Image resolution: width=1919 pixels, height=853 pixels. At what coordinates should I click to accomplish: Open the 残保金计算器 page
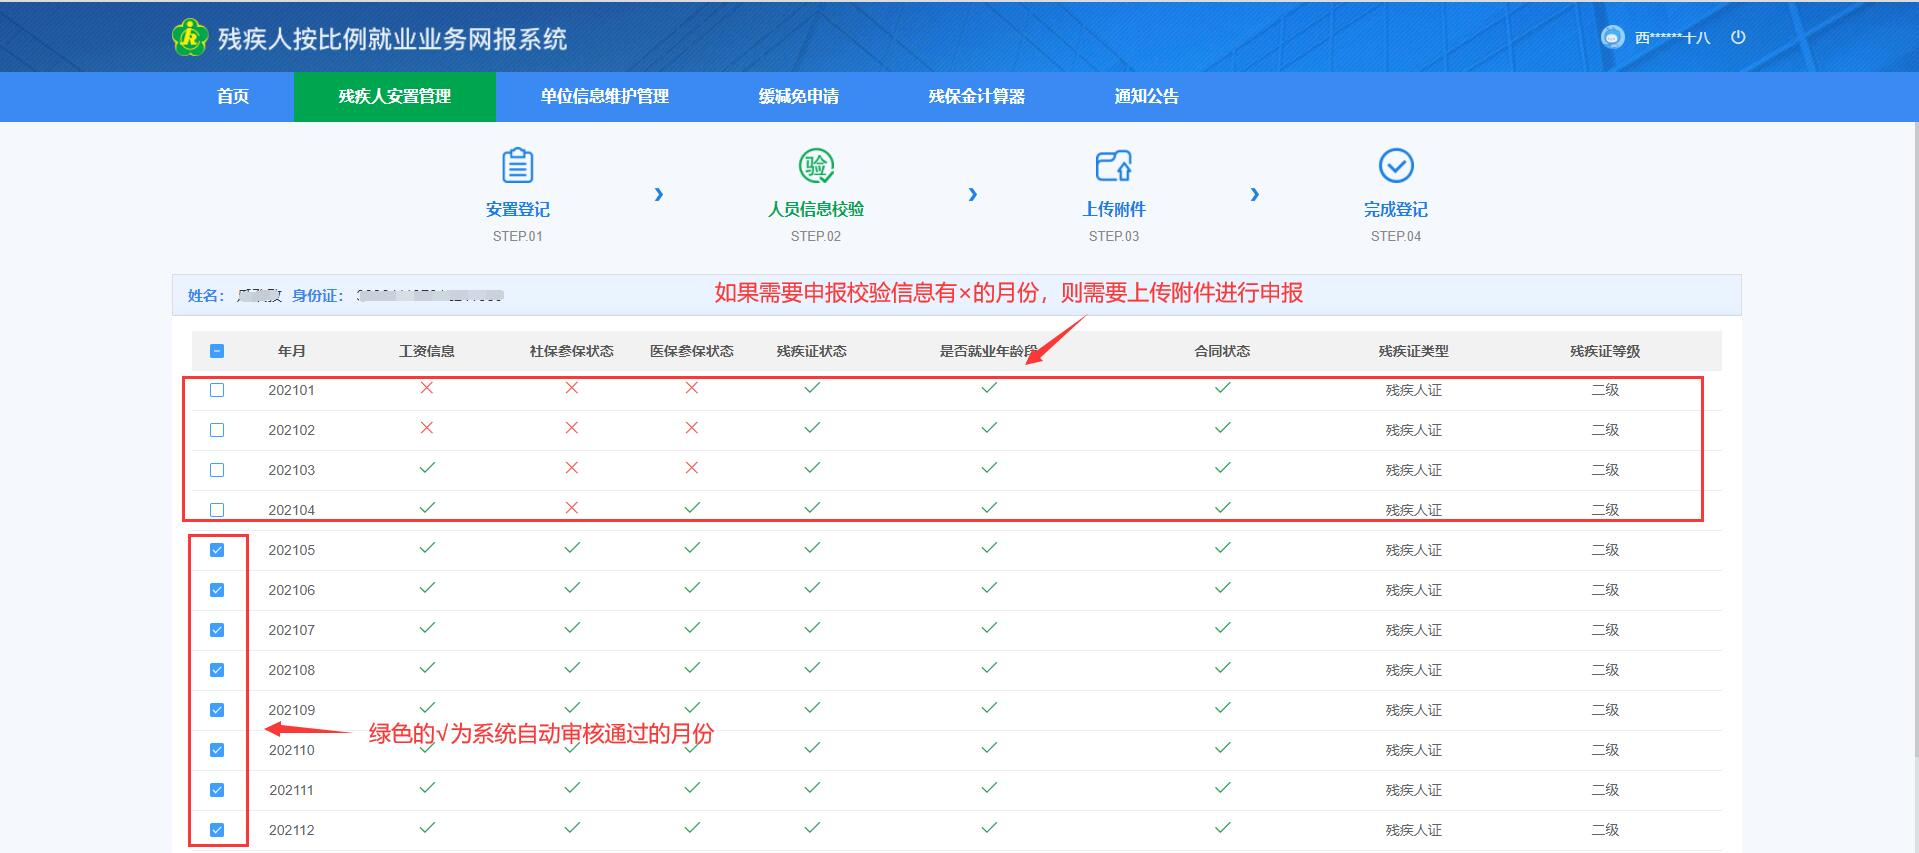tap(976, 97)
